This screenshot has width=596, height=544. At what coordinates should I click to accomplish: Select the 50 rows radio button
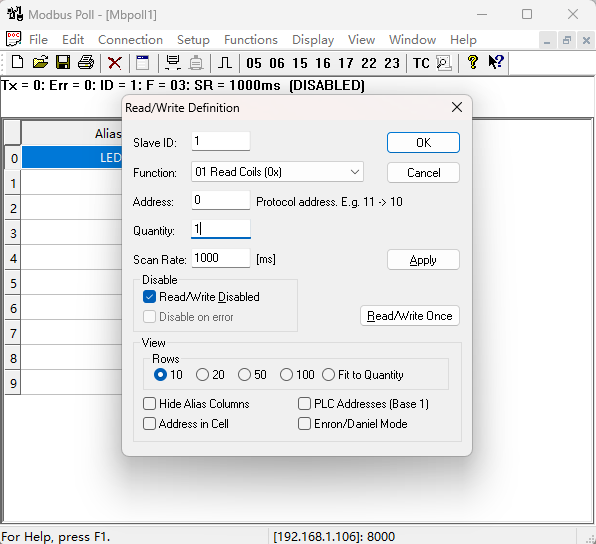pos(244,375)
